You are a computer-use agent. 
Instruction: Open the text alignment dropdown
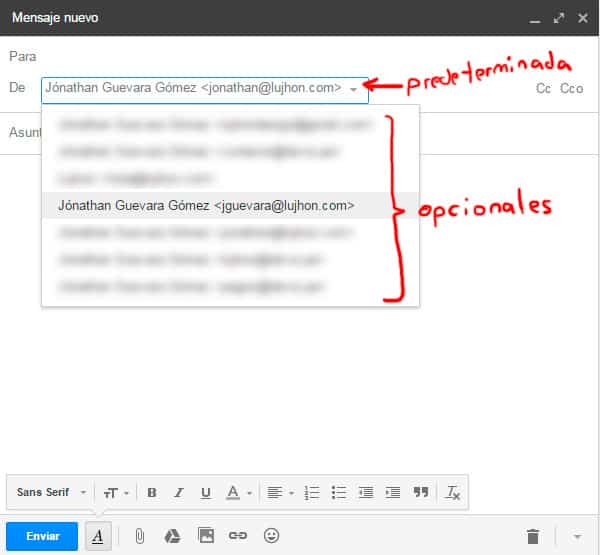280,493
